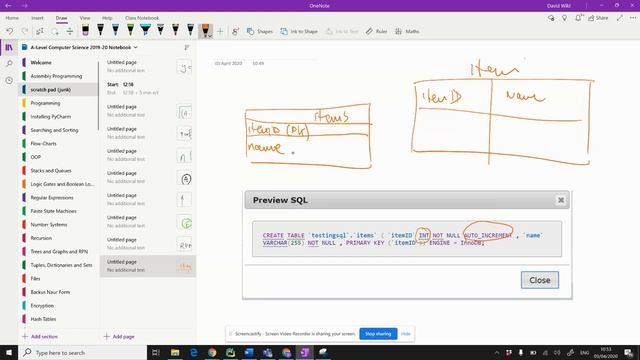Open the Recursion section
640x360 pixels.
tap(58, 238)
